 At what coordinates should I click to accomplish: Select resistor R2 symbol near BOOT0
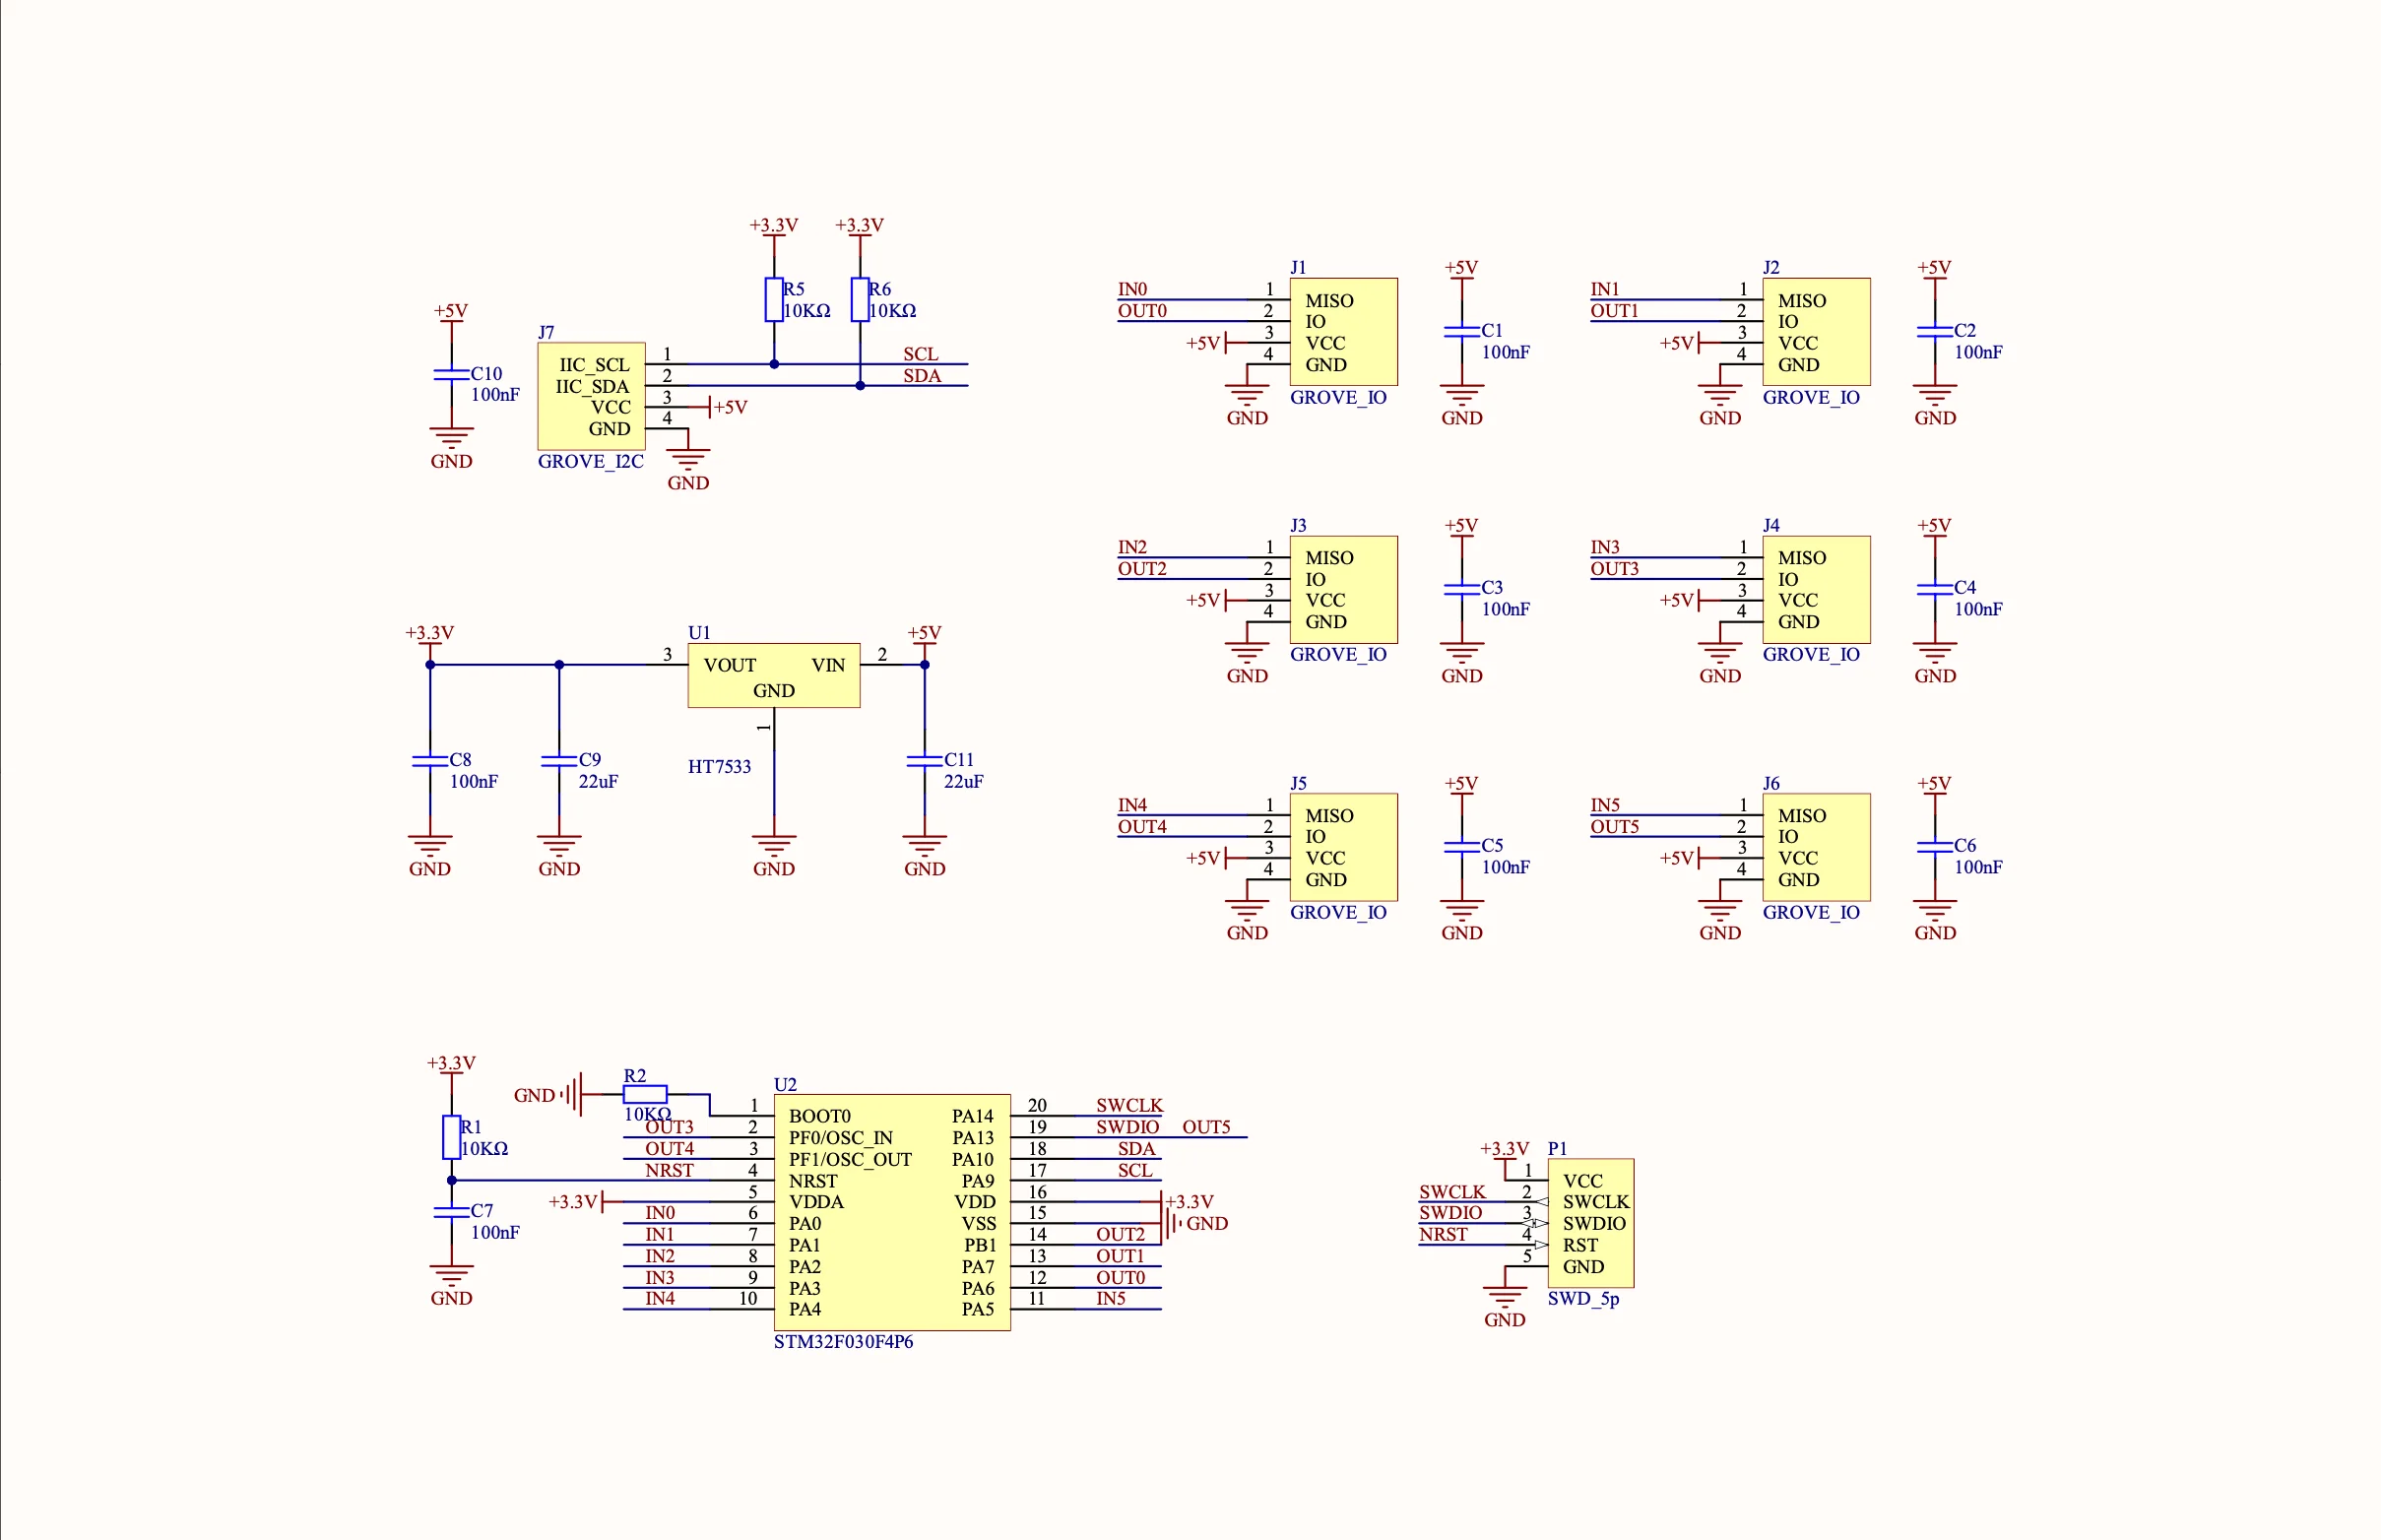pyautogui.click(x=645, y=1094)
